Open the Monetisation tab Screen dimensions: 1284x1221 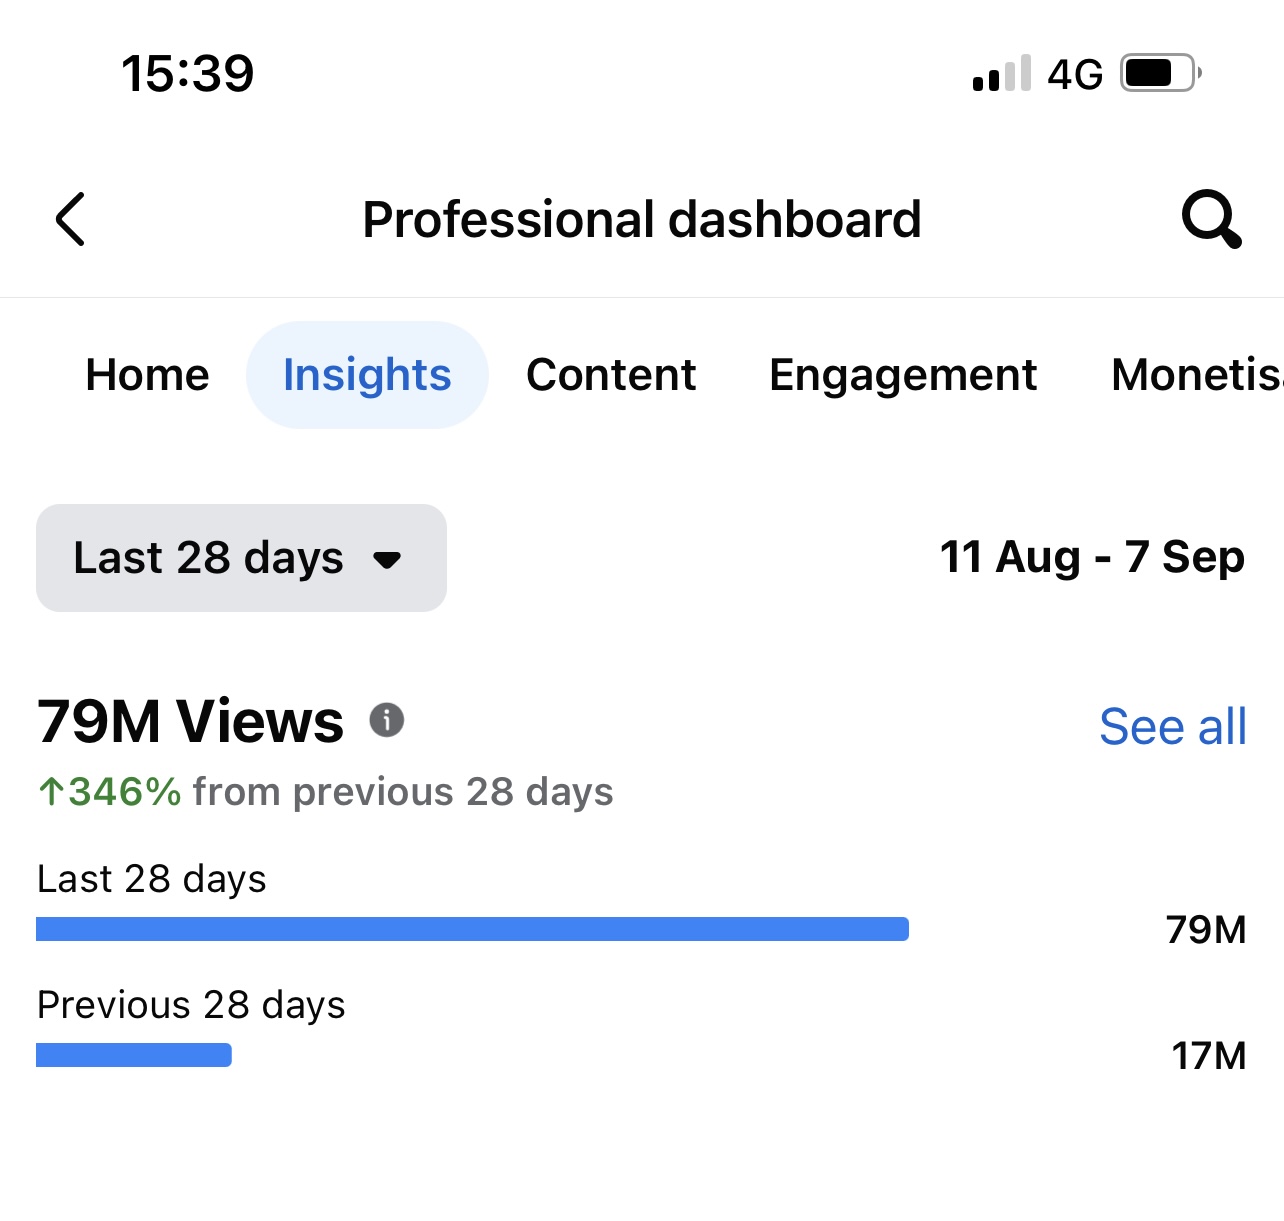(x=1196, y=375)
